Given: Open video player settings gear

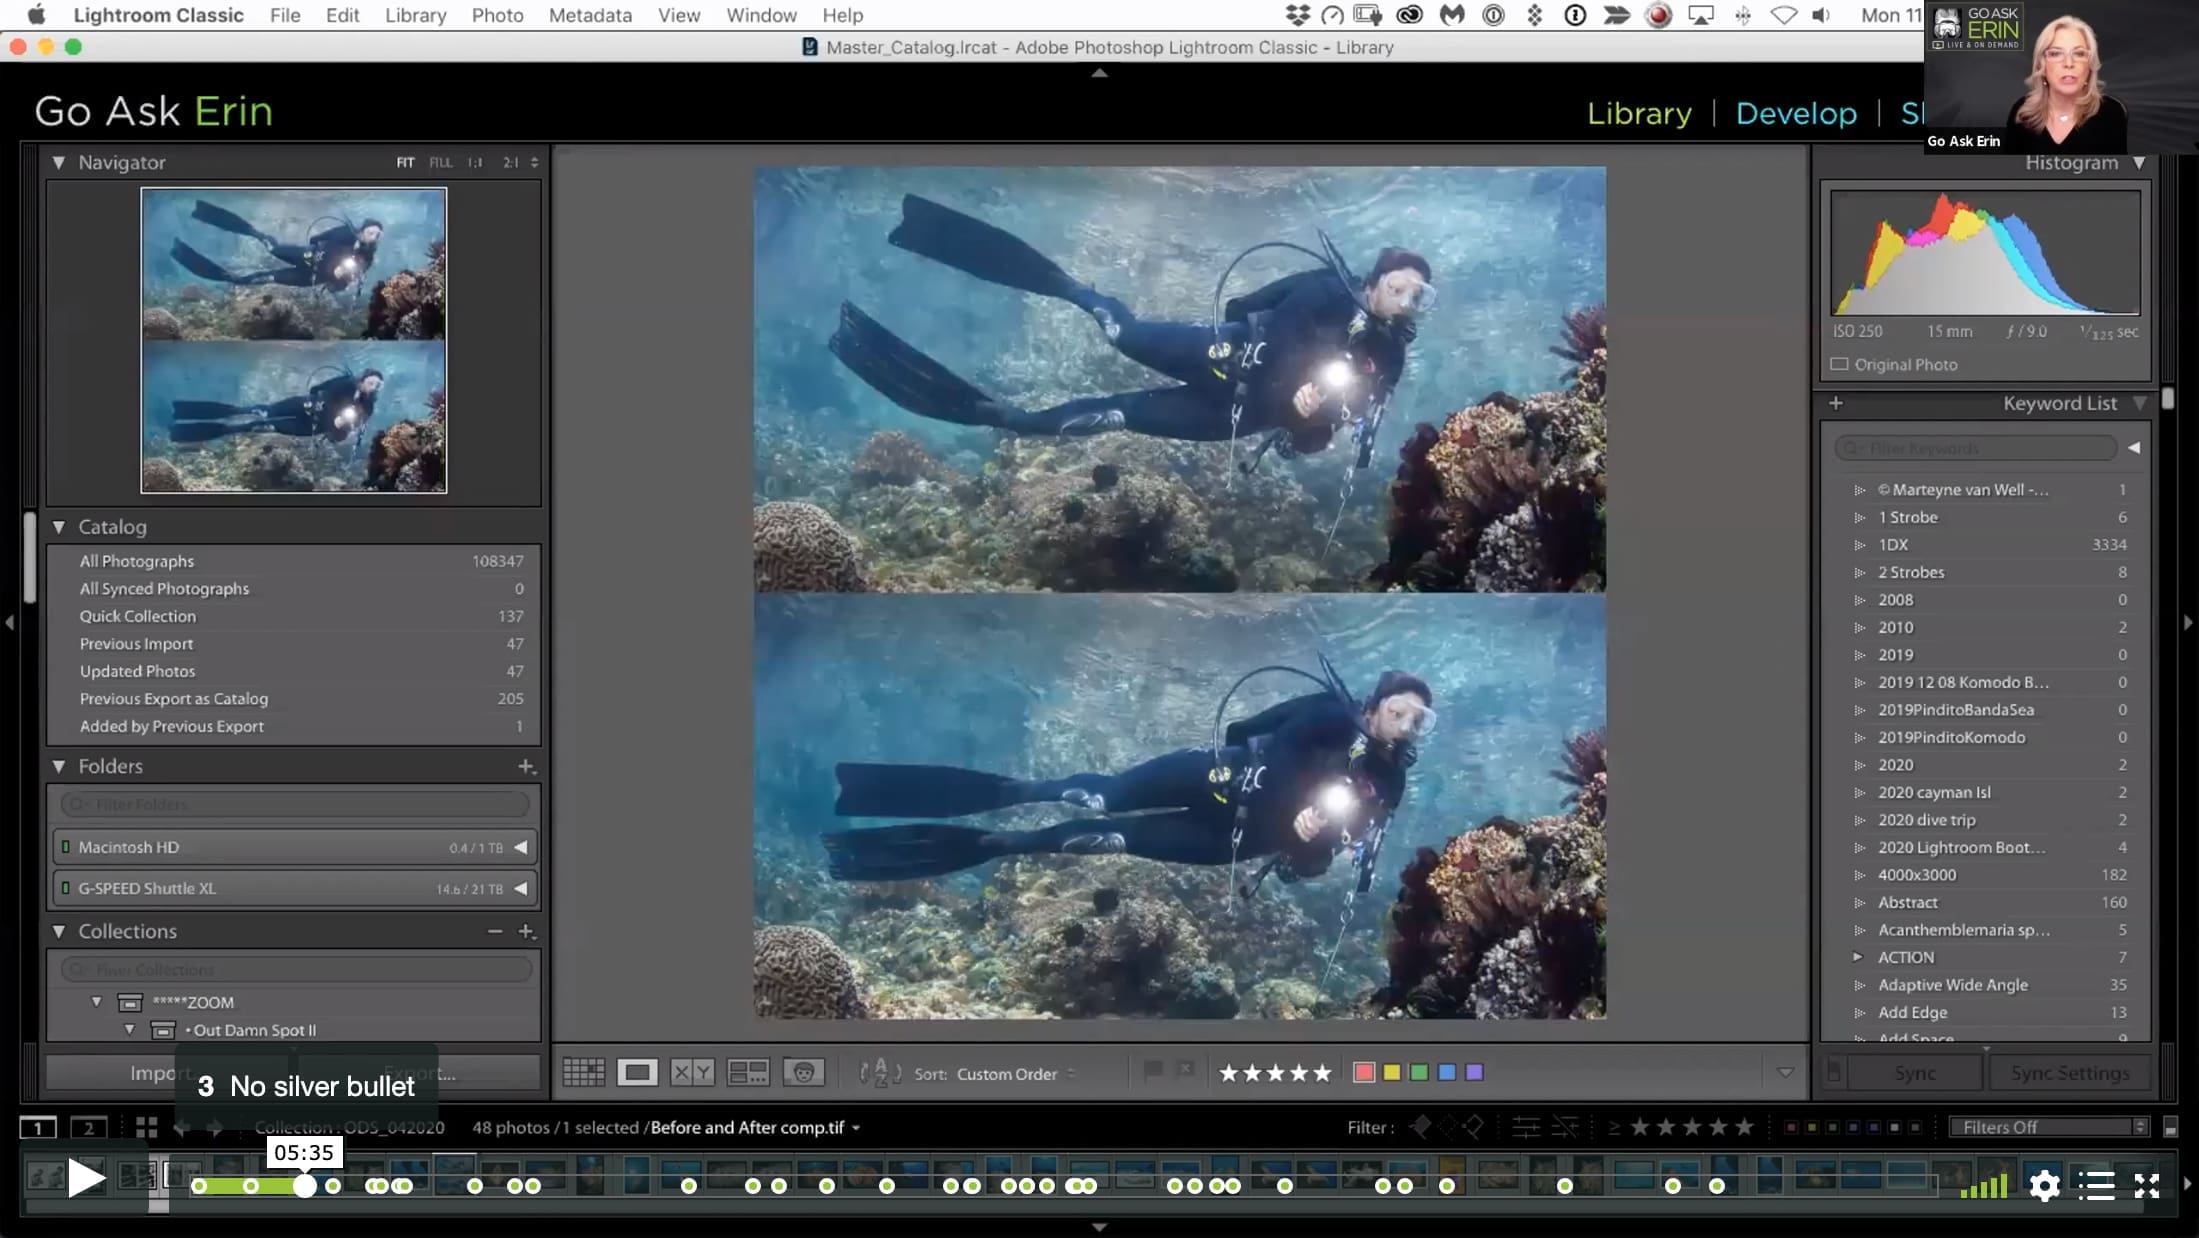Looking at the screenshot, I should click(x=2044, y=1186).
